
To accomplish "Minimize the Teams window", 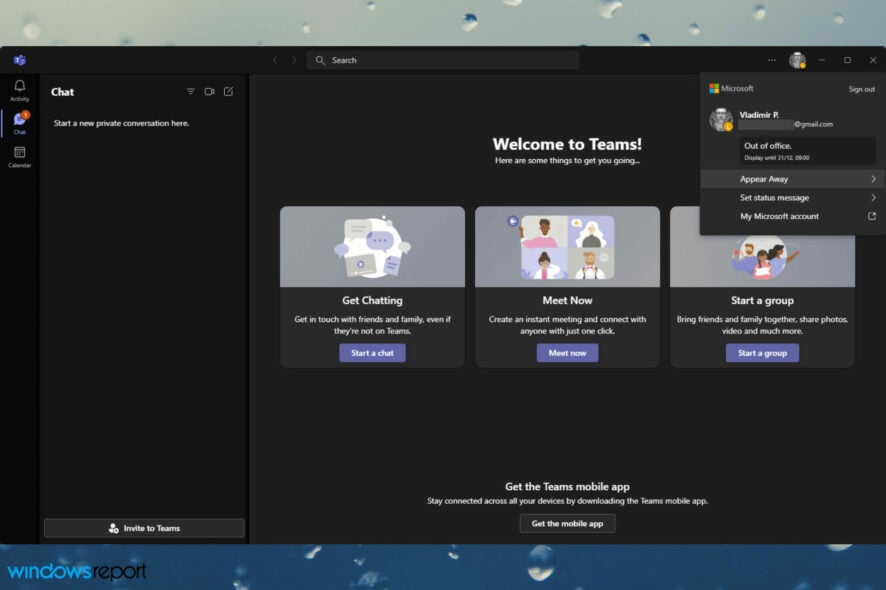I will coord(822,60).
